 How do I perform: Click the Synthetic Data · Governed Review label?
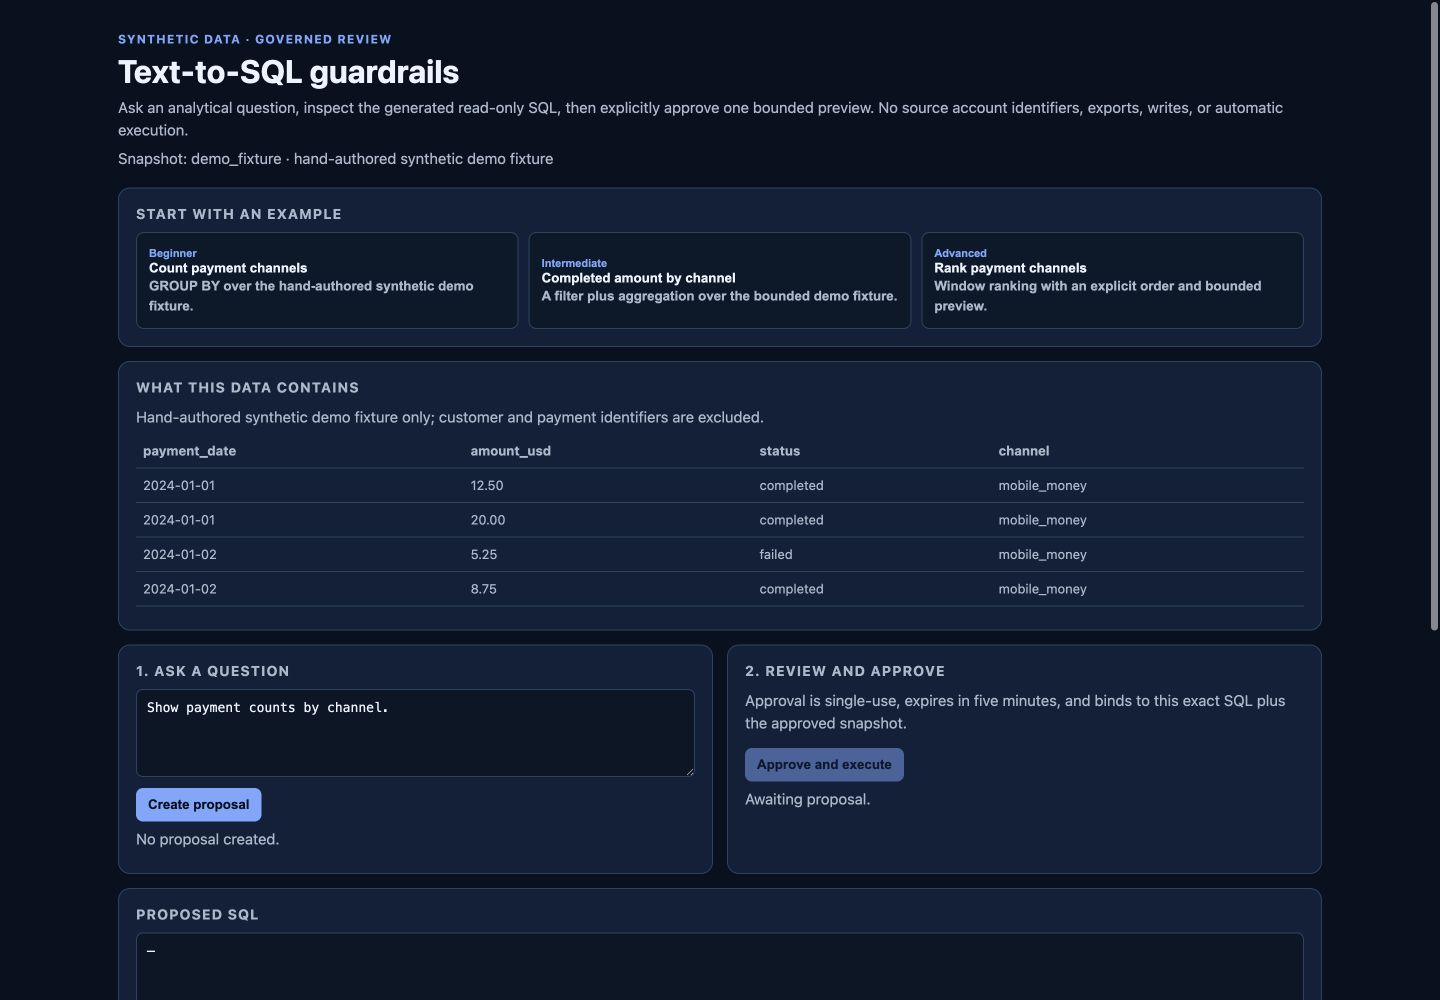[x=255, y=40]
